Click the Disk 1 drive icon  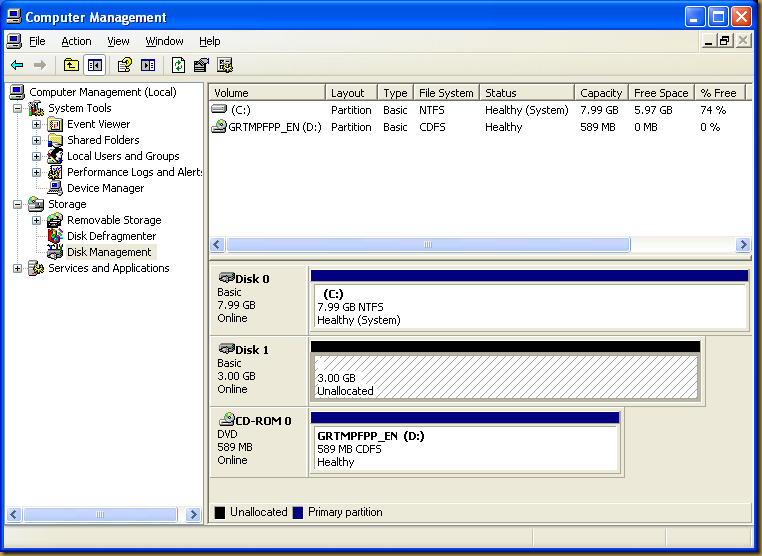click(x=226, y=349)
